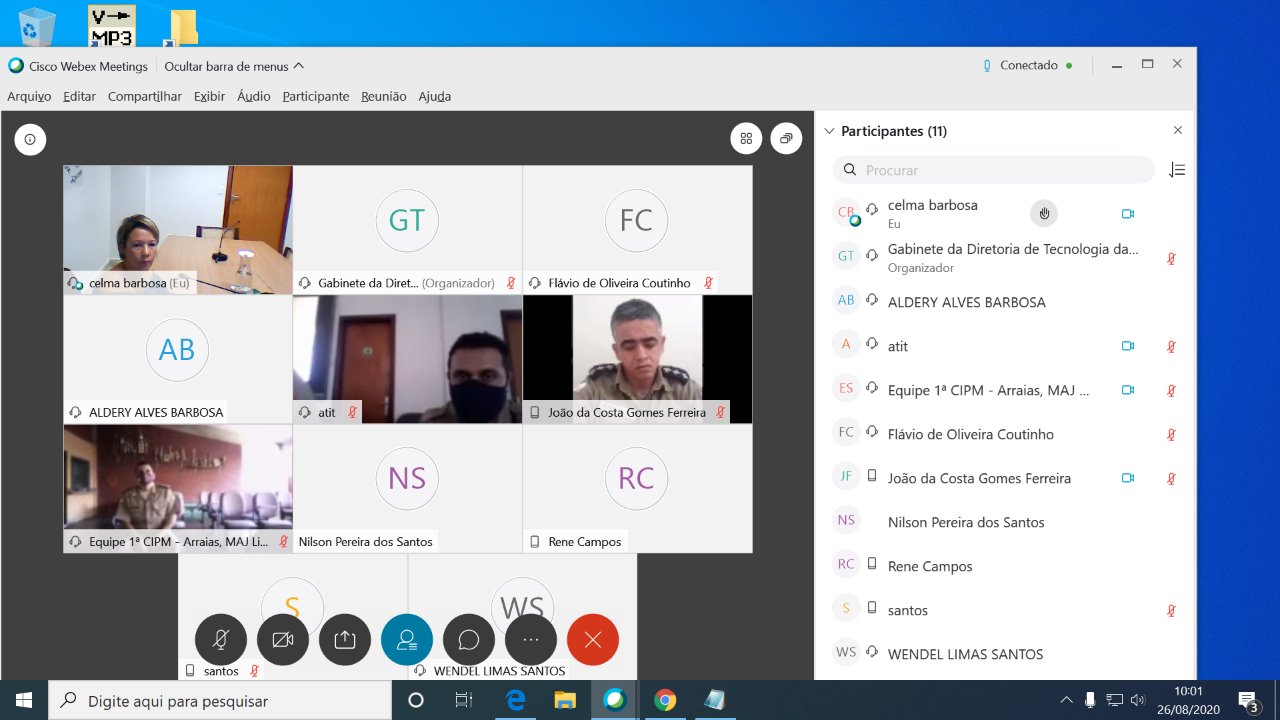Close the participants panel
Image resolution: width=1280 pixels, height=720 pixels.
pos(1178,131)
